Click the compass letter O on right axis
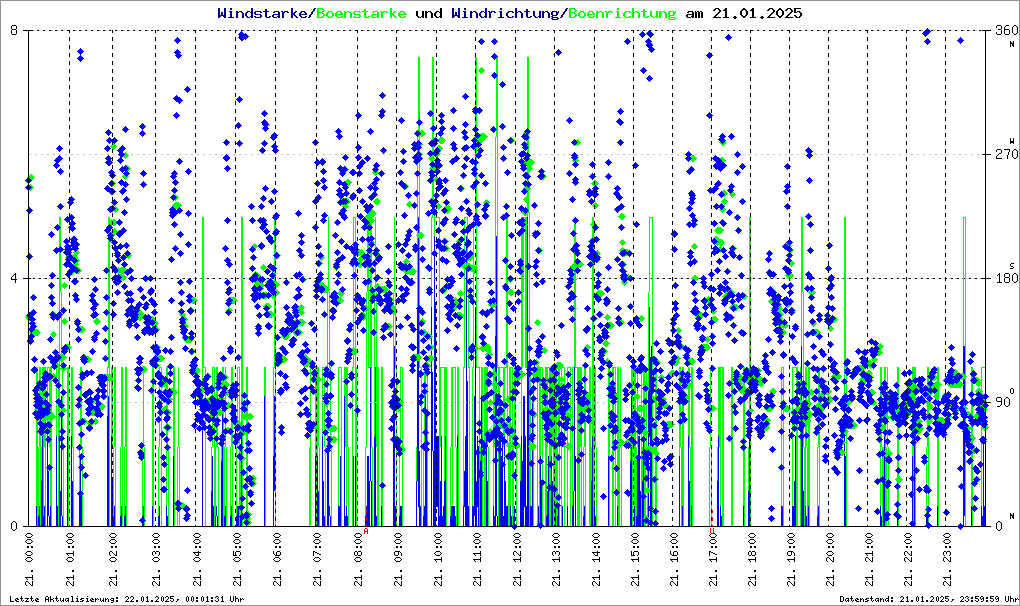Image resolution: width=1020 pixels, height=606 pixels. click(x=1012, y=390)
